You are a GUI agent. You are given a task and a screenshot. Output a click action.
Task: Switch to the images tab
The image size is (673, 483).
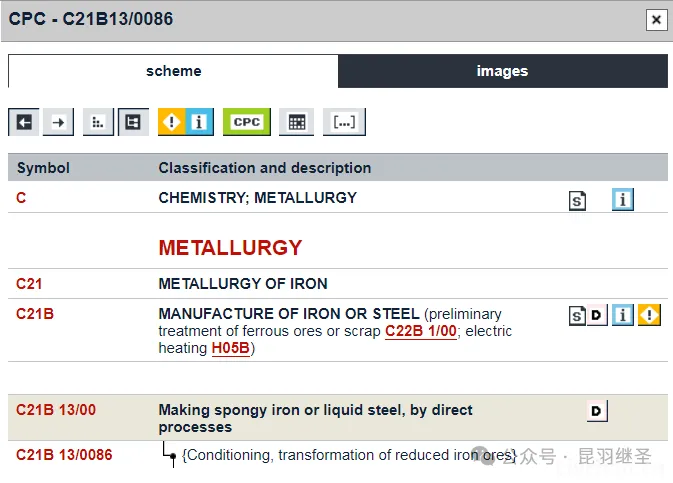(x=502, y=71)
